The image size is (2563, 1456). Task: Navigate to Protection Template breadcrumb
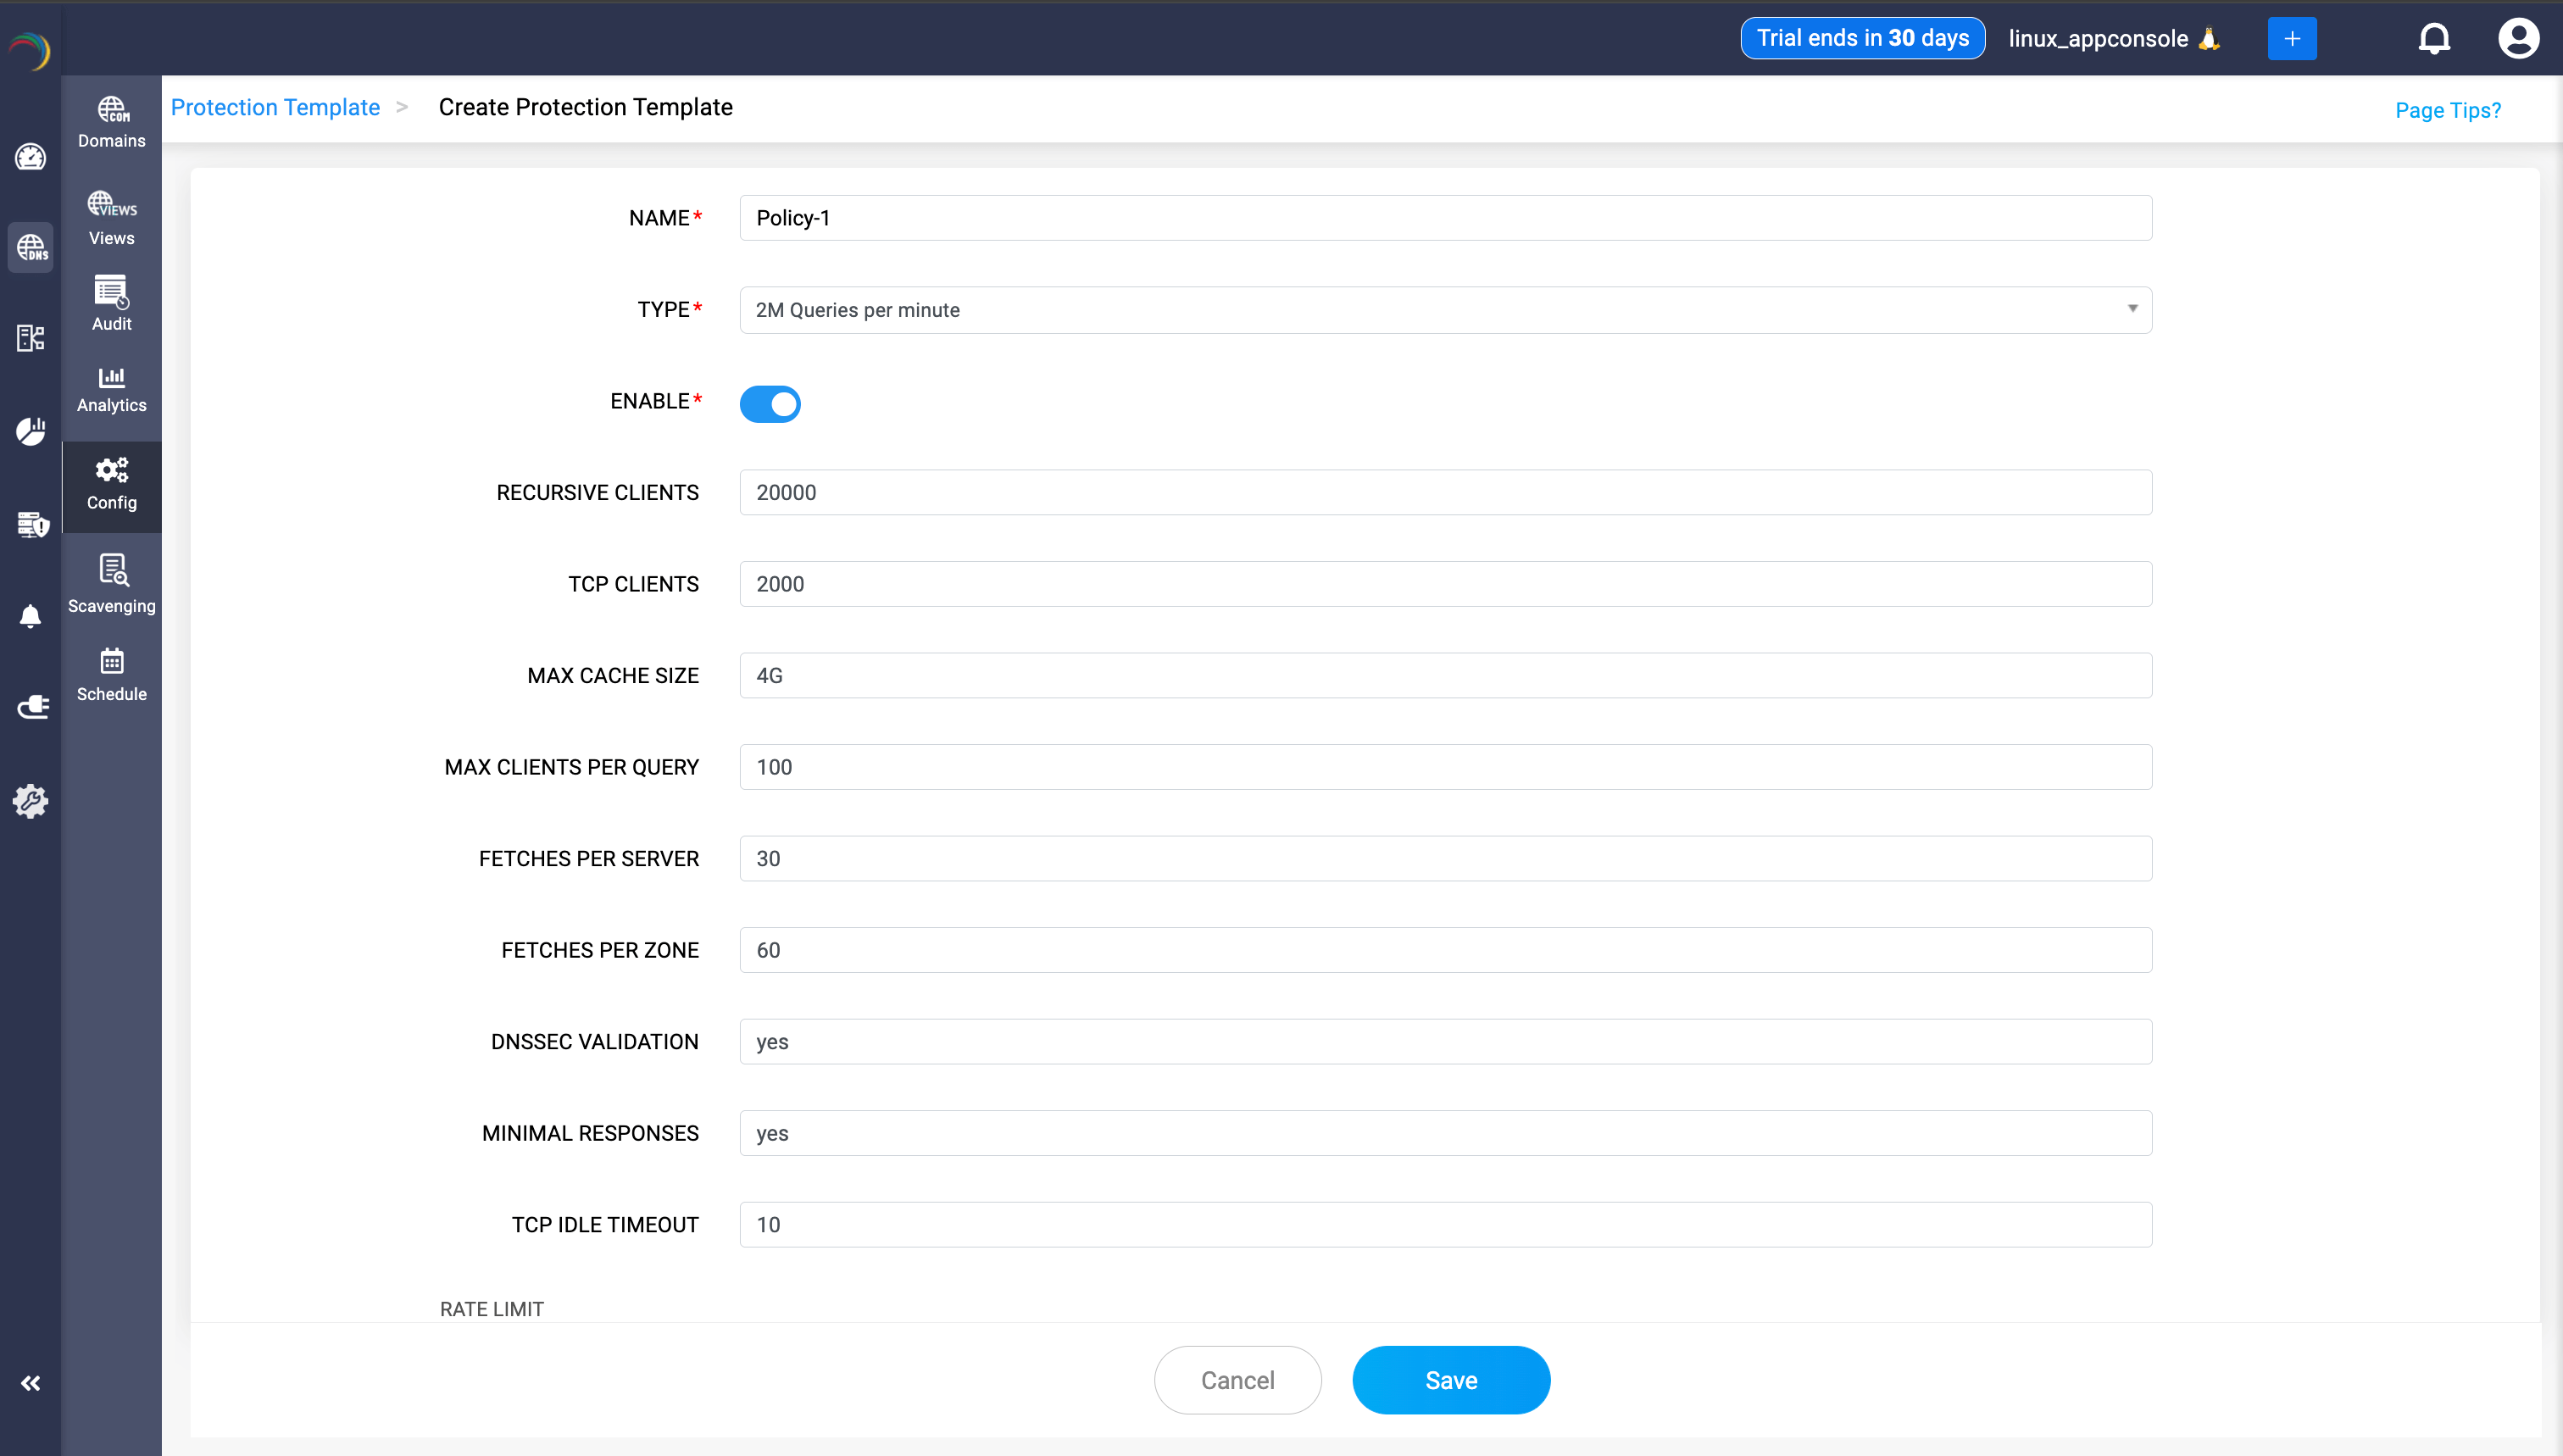click(x=275, y=107)
